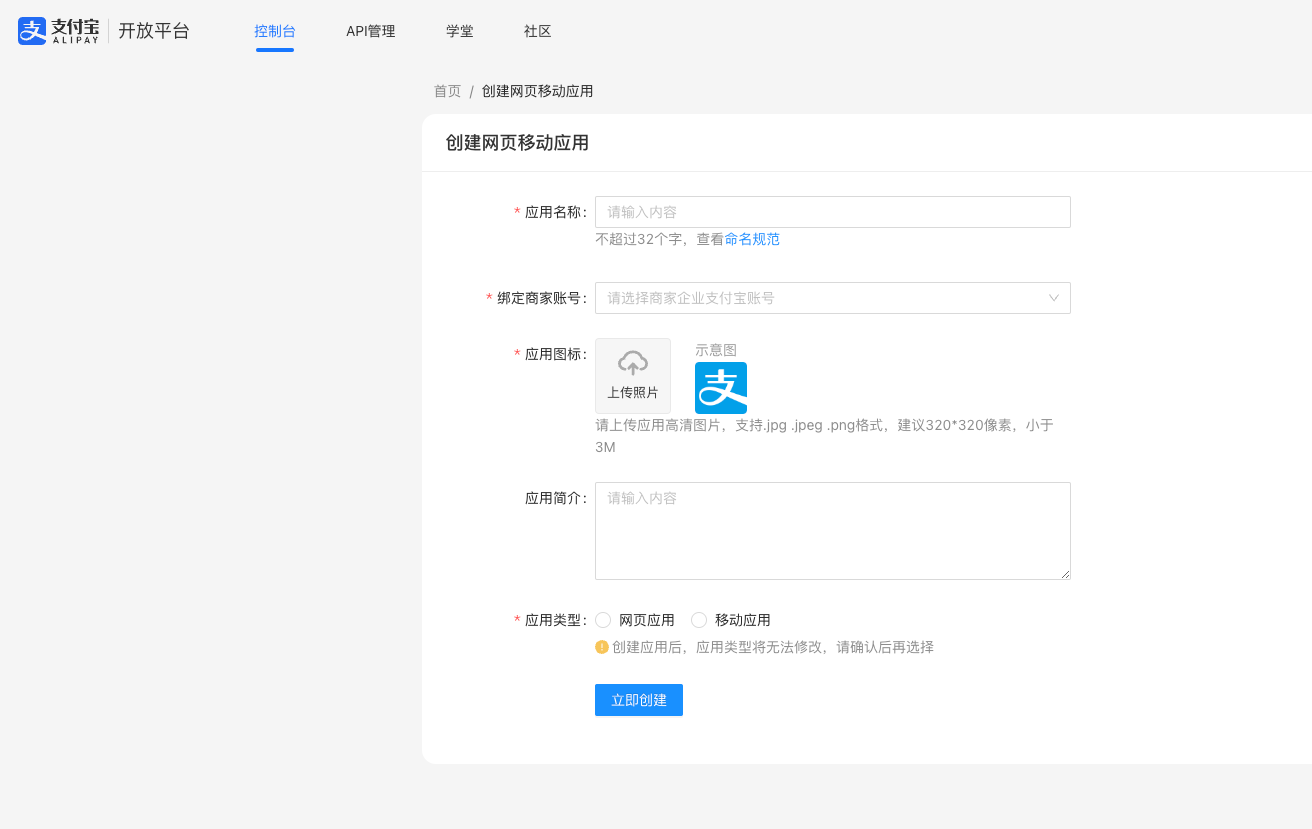Screen dimensions: 1312x829
Task: Focus the 应用简介 text area
Action: (833, 531)
